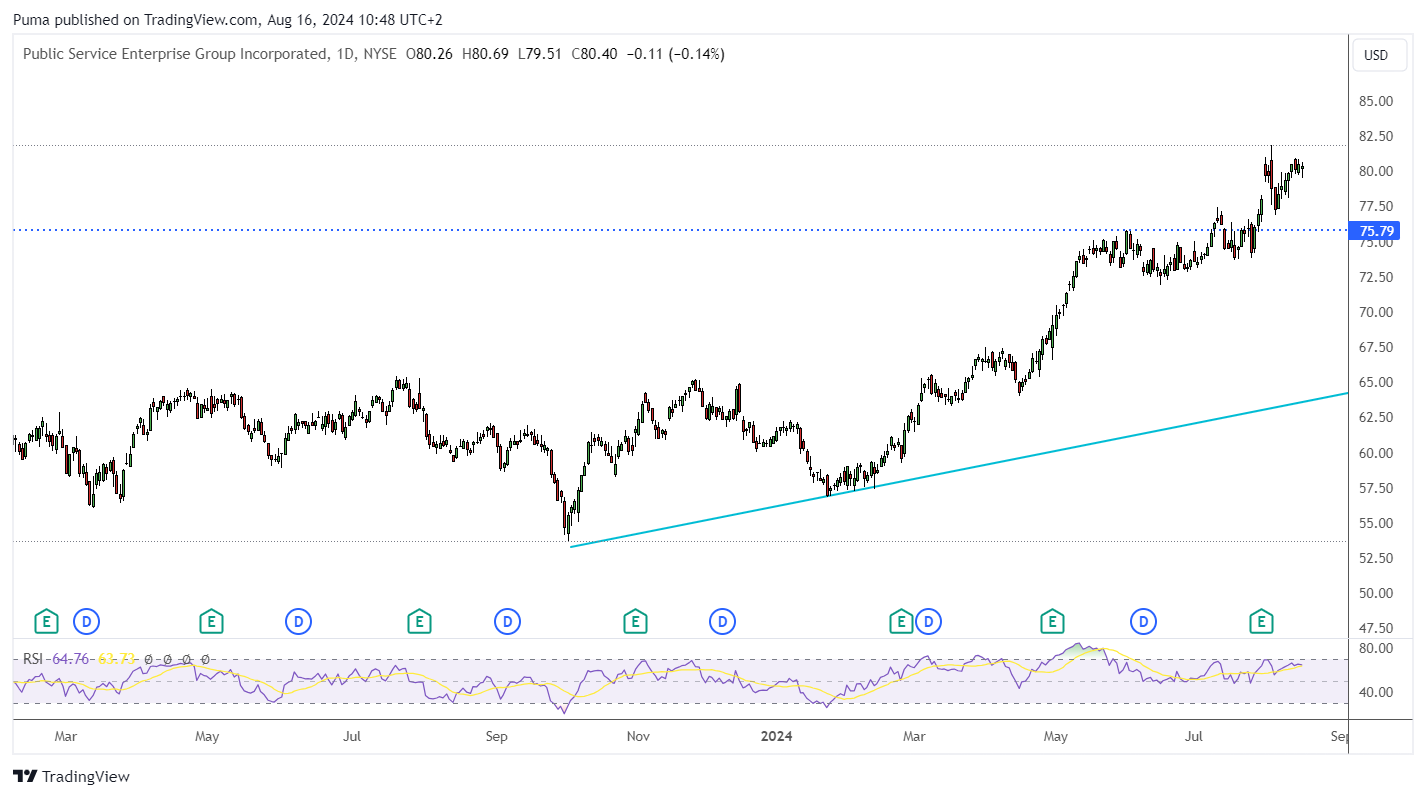
Task: Click the 2024 label on the time axis
Action: point(776,737)
